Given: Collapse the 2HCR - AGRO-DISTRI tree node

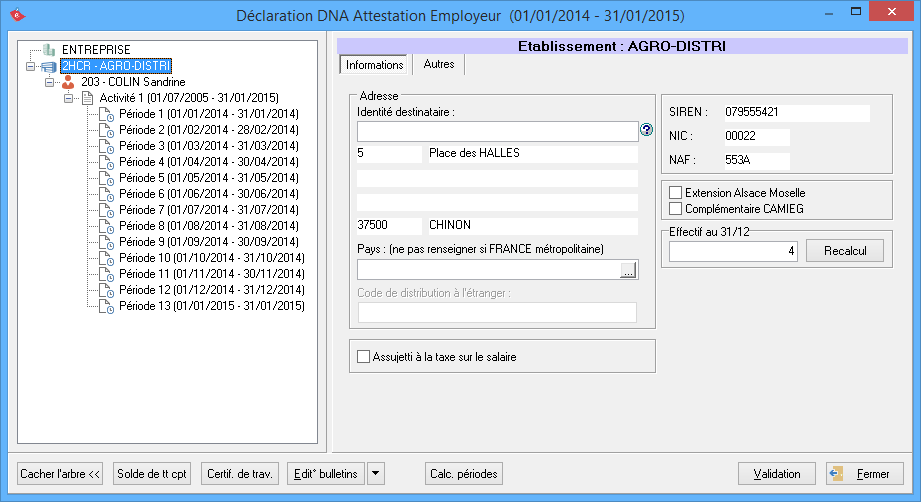Looking at the screenshot, I should click(30, 66).
